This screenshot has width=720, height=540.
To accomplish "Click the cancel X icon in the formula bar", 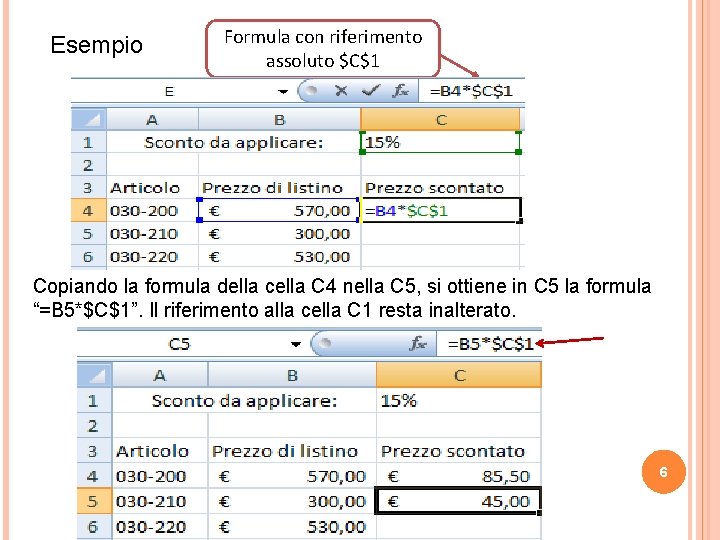I will point(341,91).
